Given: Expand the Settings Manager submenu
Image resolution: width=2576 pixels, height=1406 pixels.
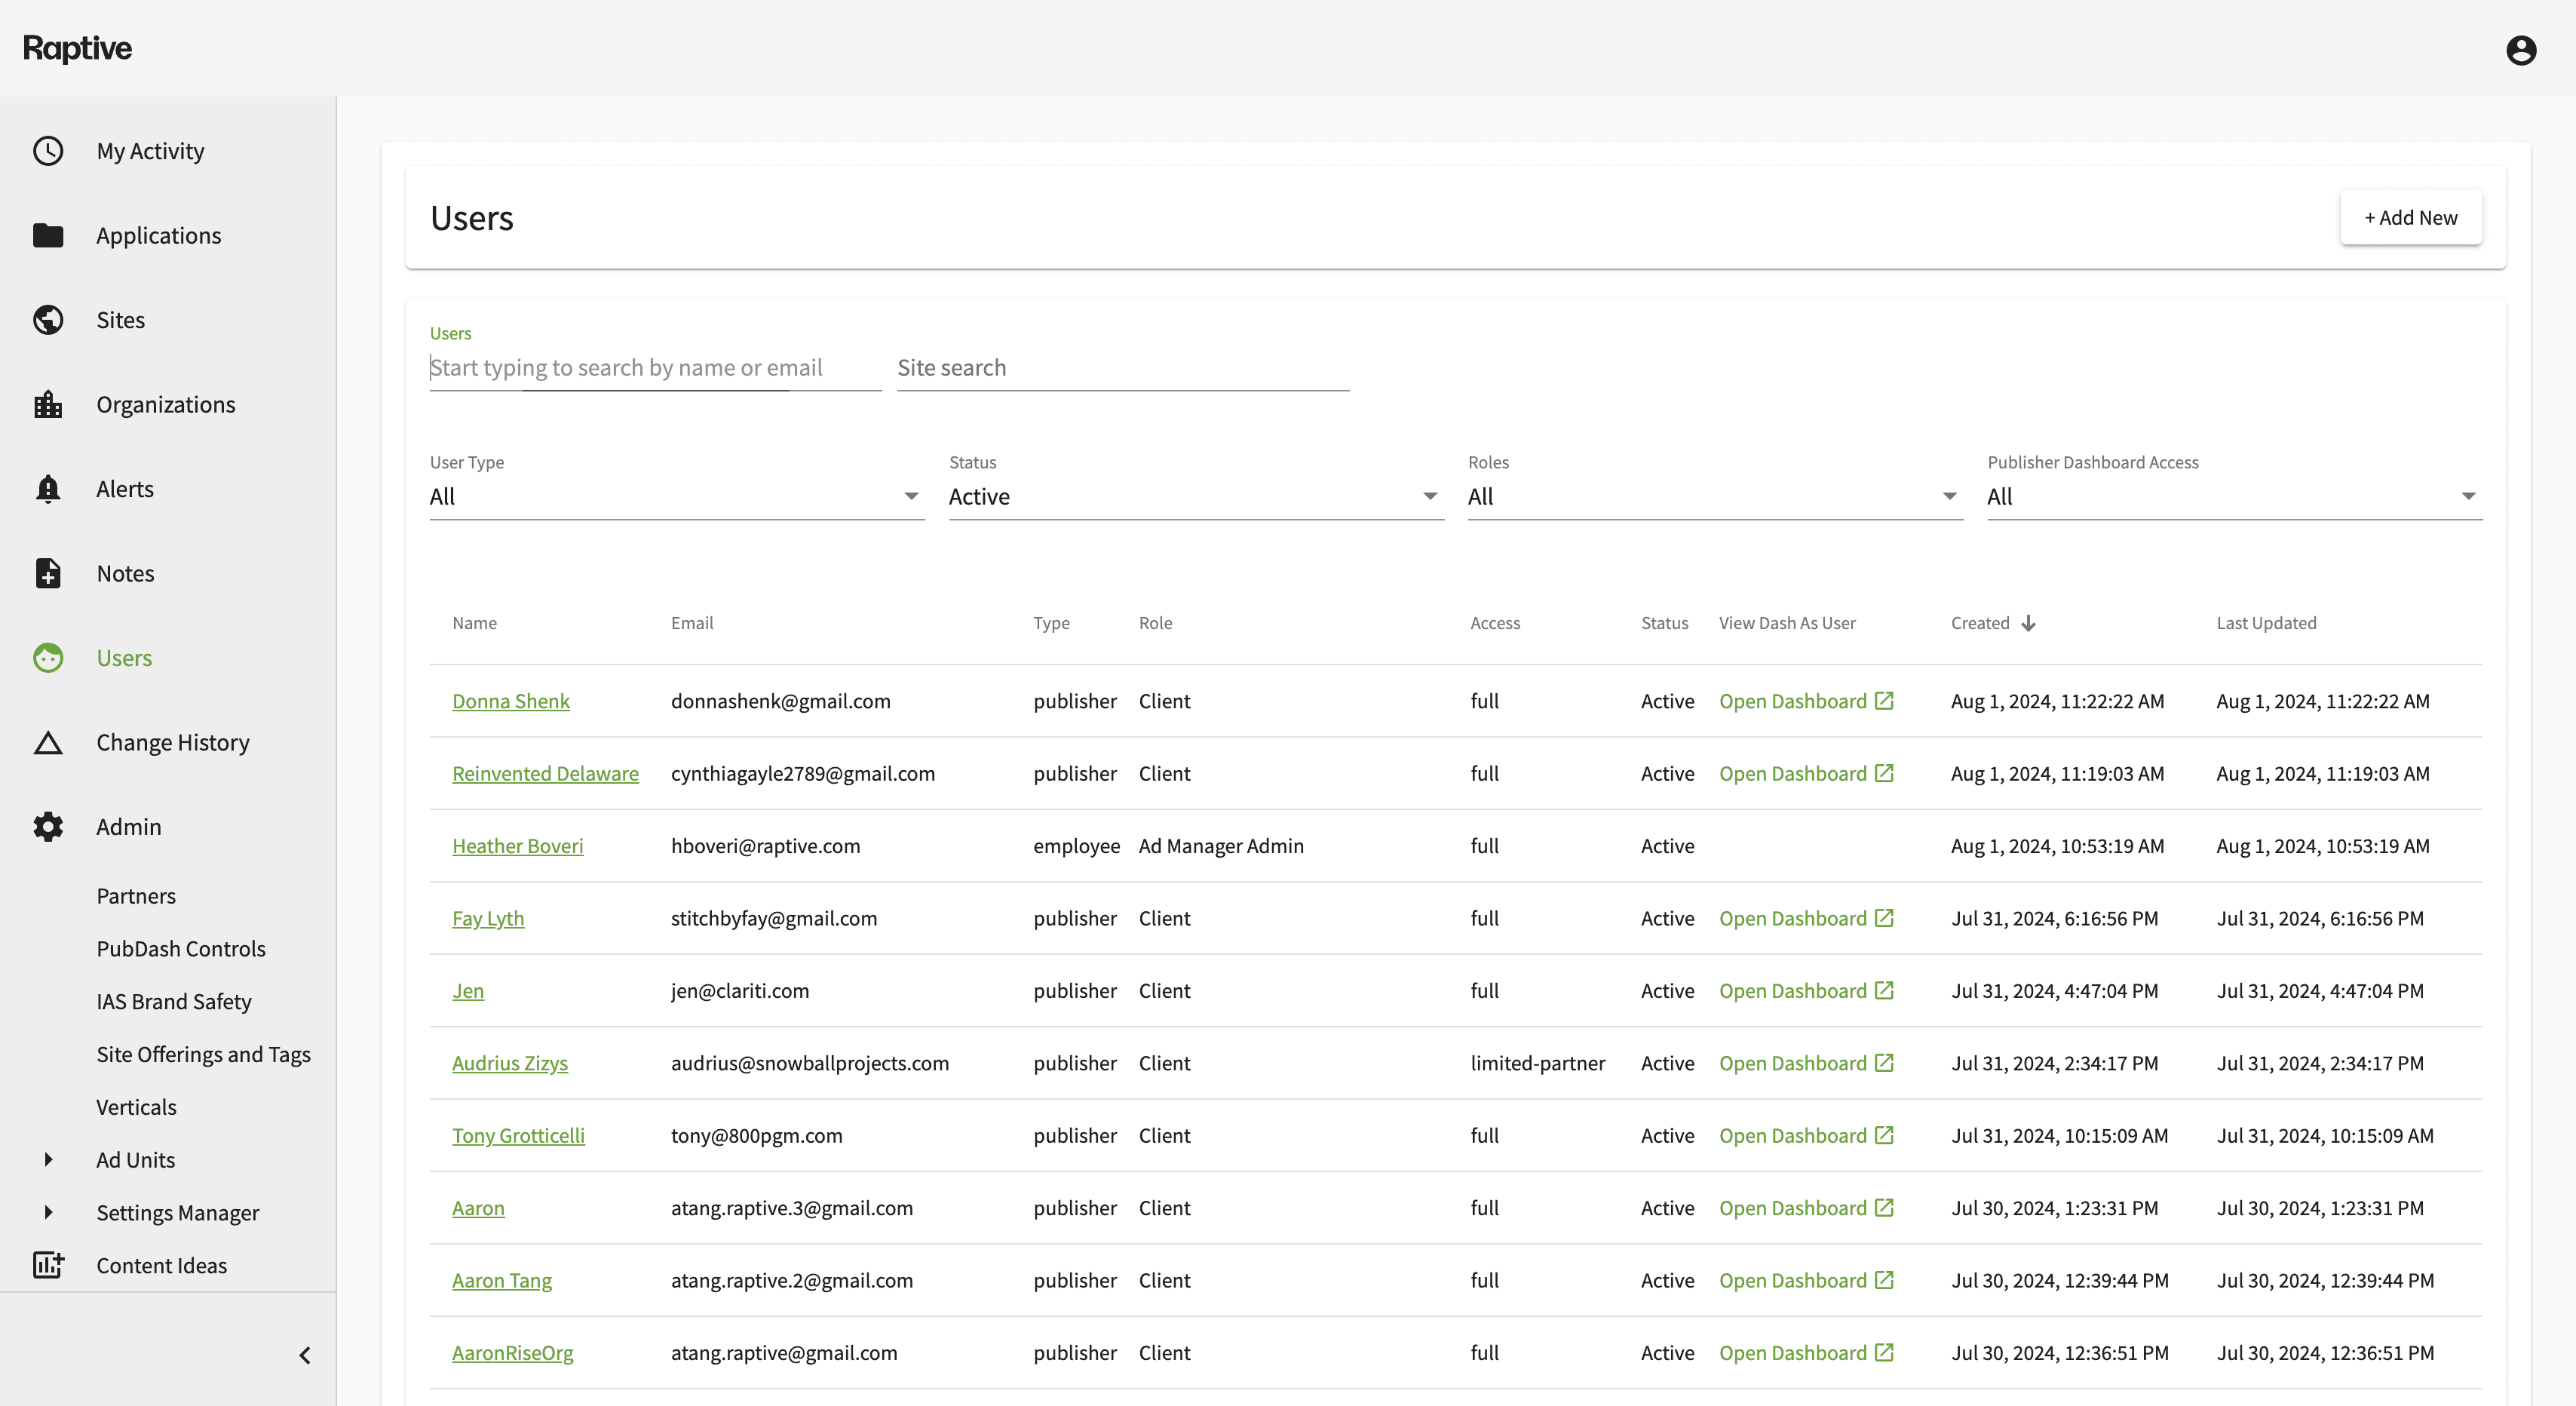Looking at the screenshot, I should [48, 1212].
